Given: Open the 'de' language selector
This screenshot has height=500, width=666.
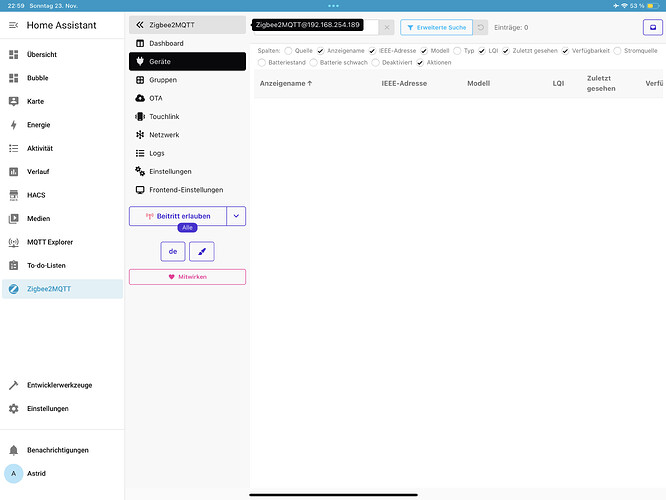Looking at the screenshot, I should point(172,251).
